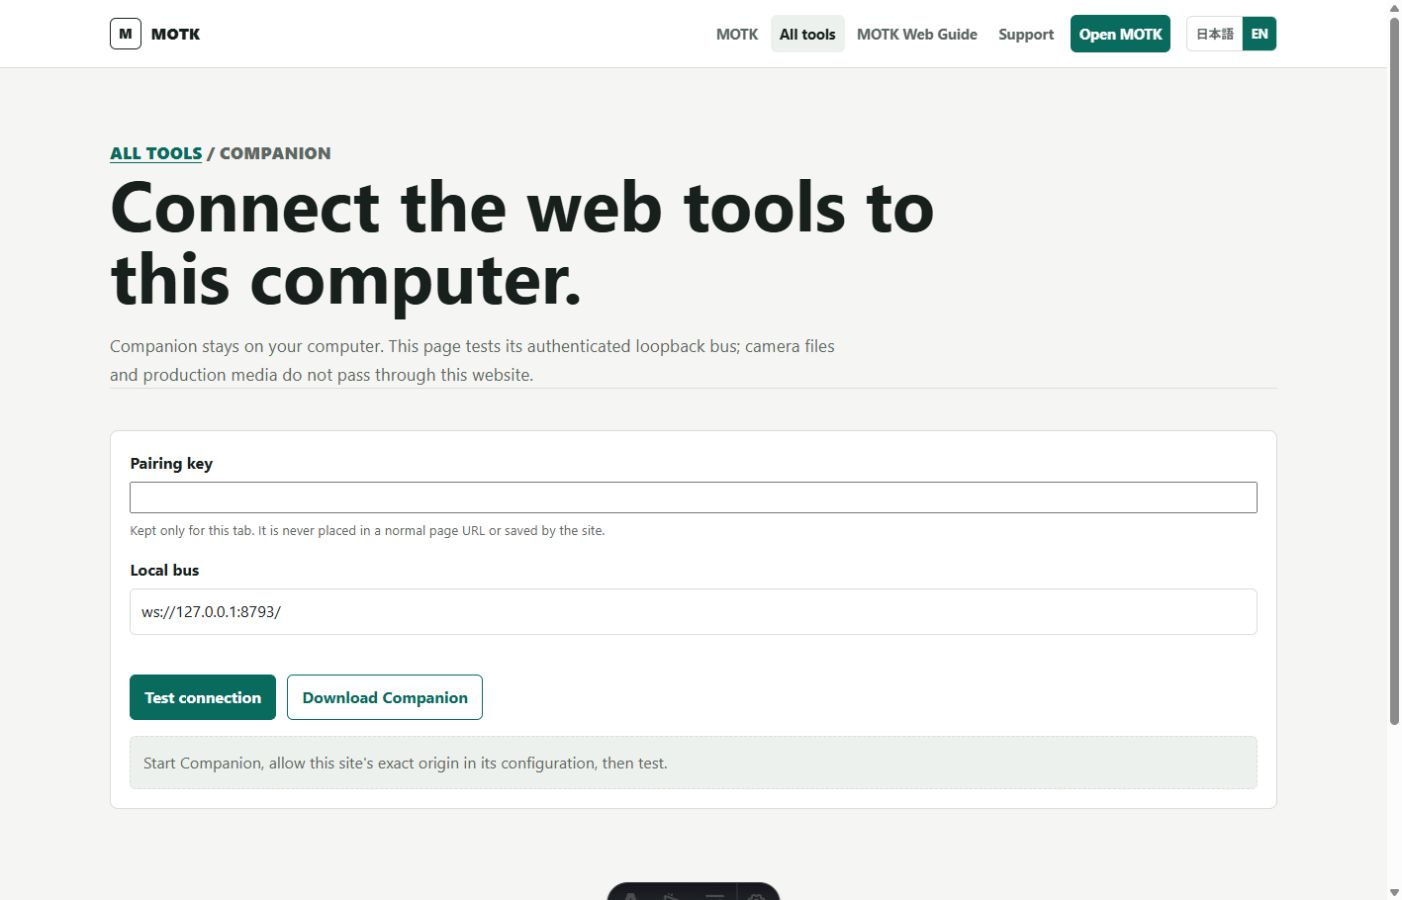Viewport: 1402px width, 900px height.
Task: Select the All tools nav item
Action: pos(807,34)
